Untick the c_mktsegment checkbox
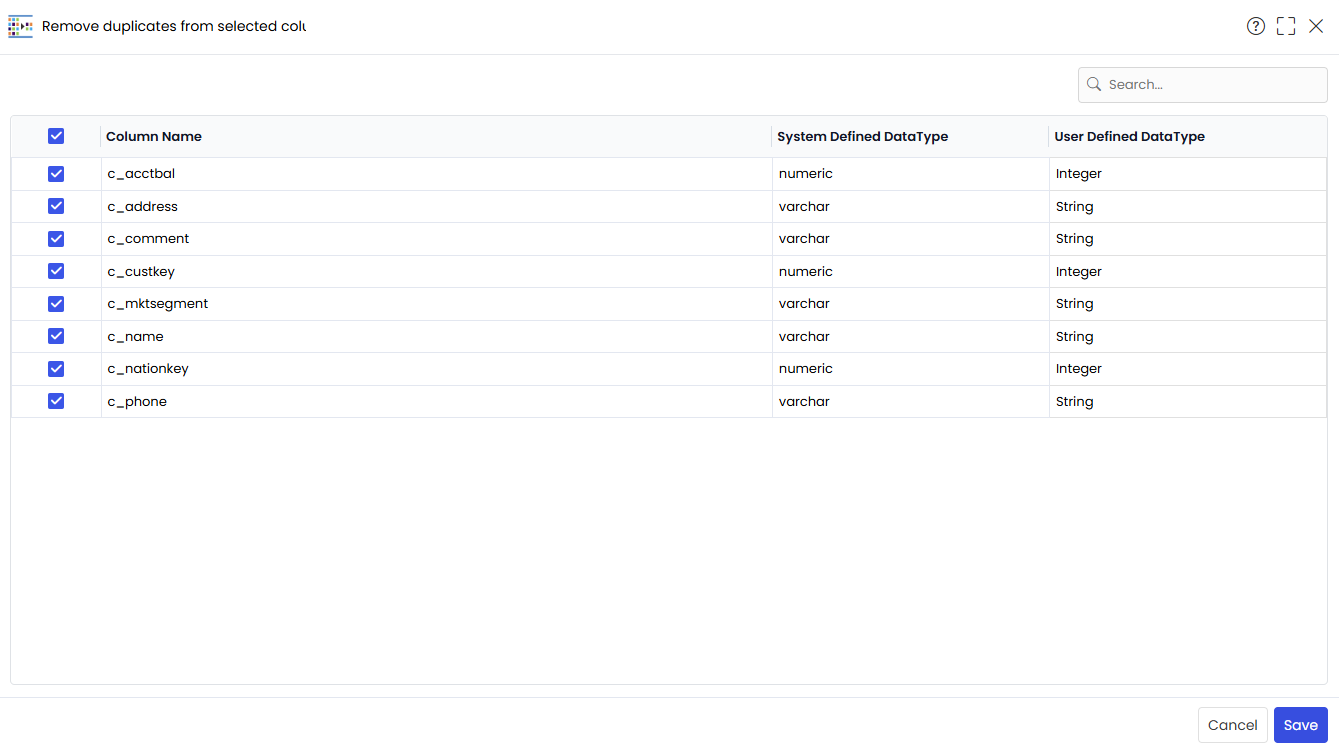Image resolution: width=1339 pixels, height=750 pixels. [x=56, y=304]
